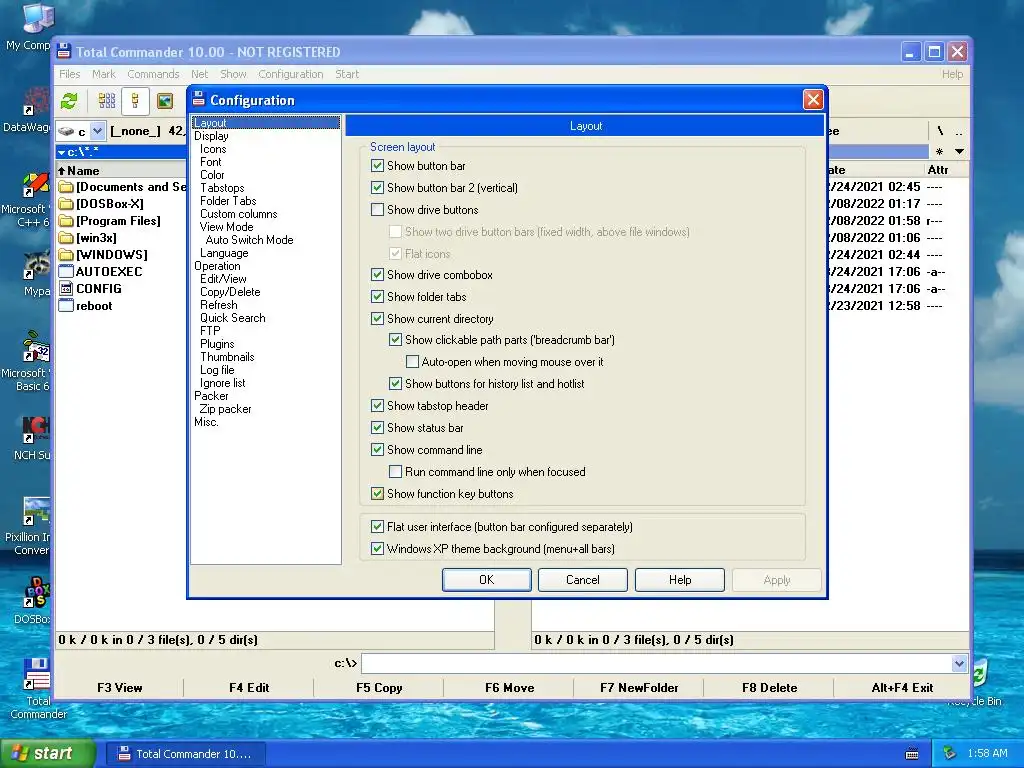This screenshot has height=768, width=1024.
Task: Click the Pixillion Image Converter desktop icon
Action: [37, 511]
